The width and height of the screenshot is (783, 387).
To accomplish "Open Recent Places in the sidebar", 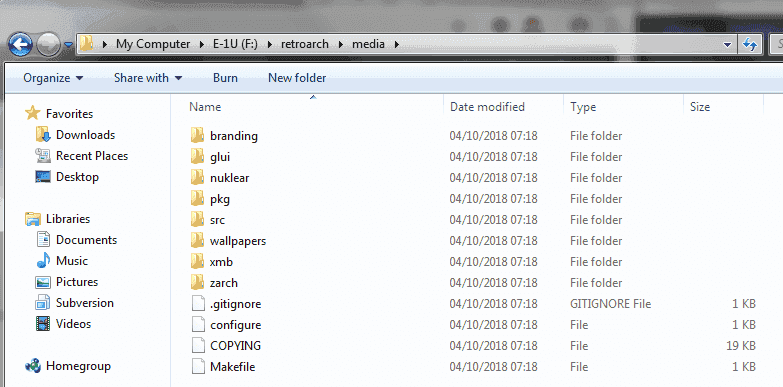I will pos(92,156).
